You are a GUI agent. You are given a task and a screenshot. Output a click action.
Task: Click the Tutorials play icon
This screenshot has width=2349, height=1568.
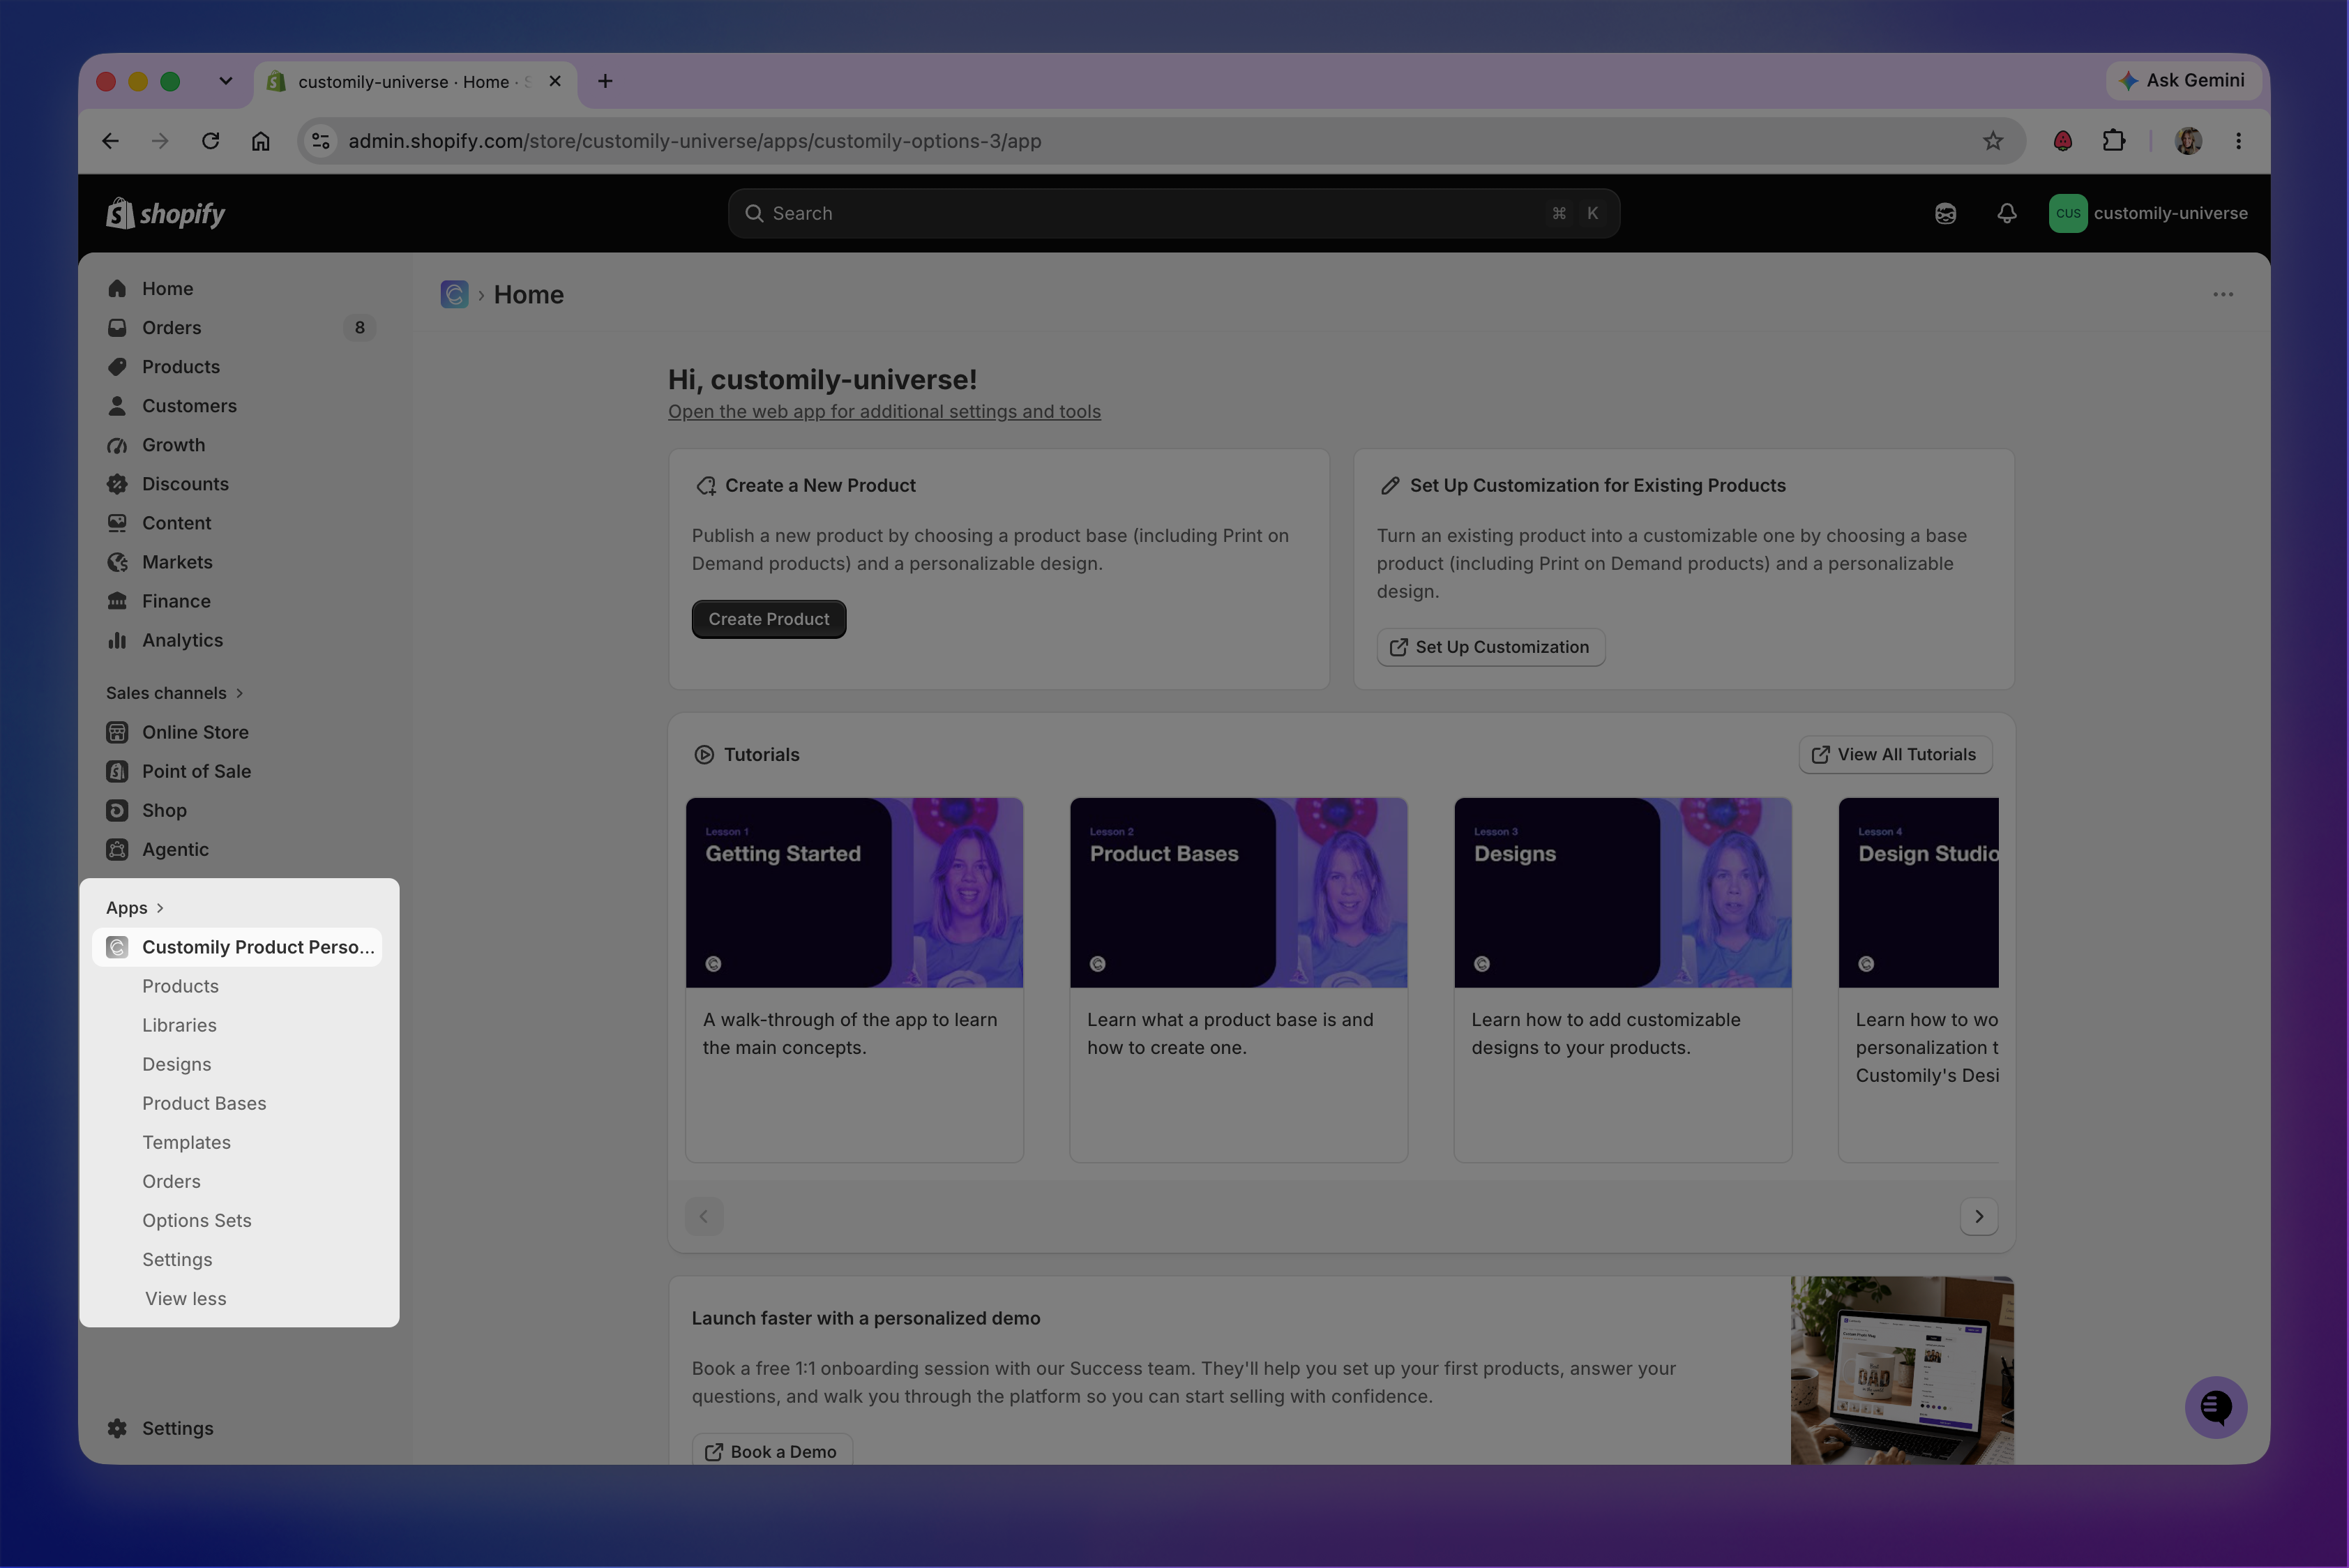pos(704,754)
